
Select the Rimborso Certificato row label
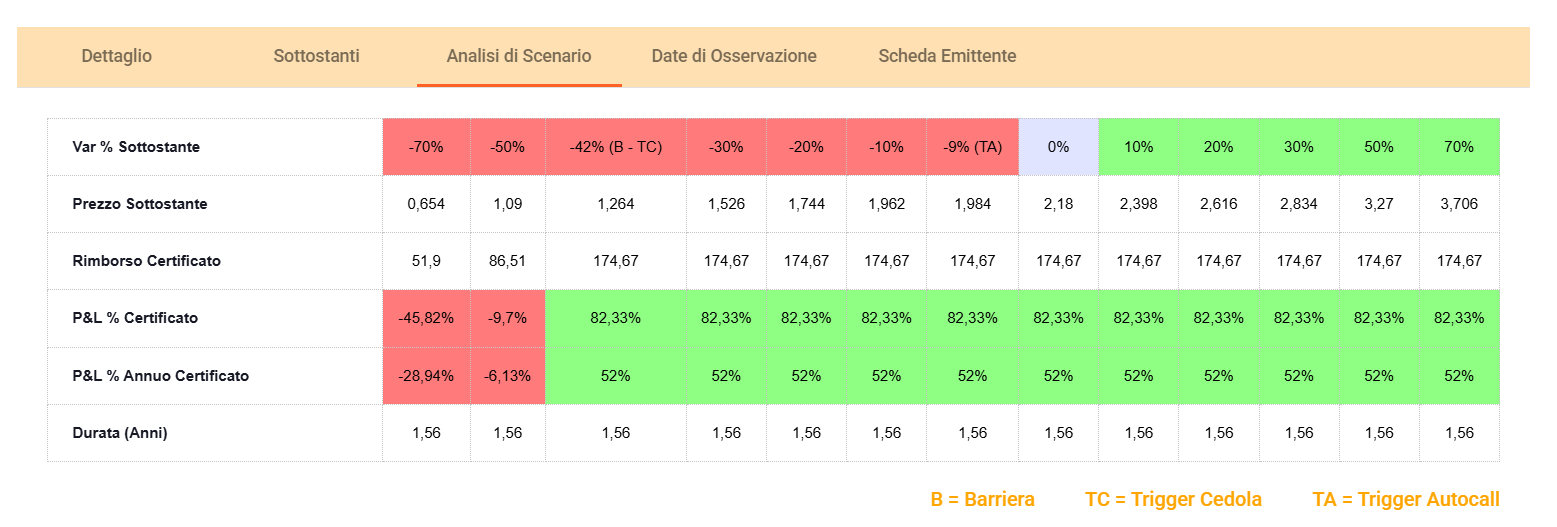147,261
